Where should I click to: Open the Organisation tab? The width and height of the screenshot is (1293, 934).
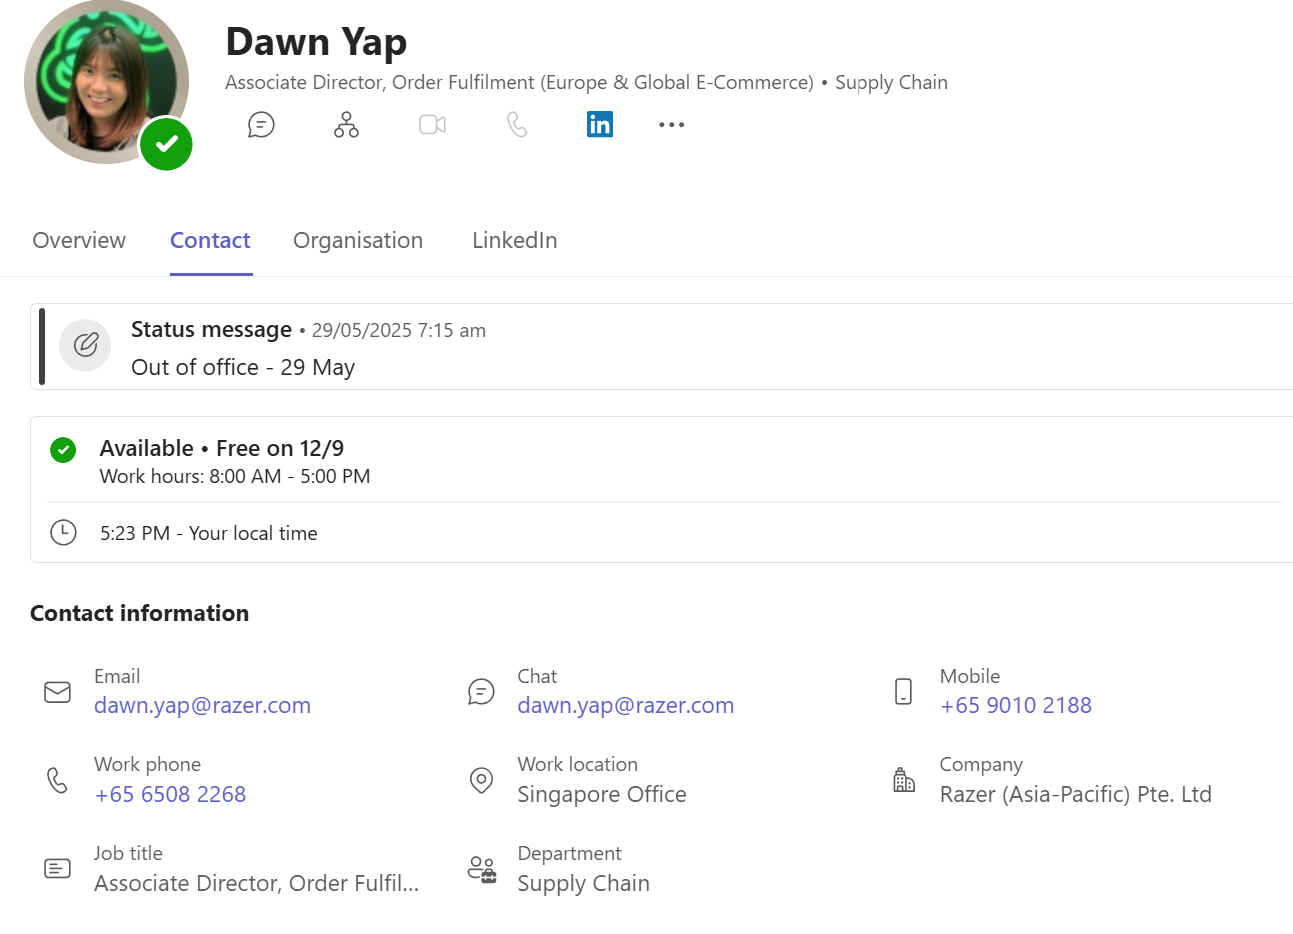358,241
